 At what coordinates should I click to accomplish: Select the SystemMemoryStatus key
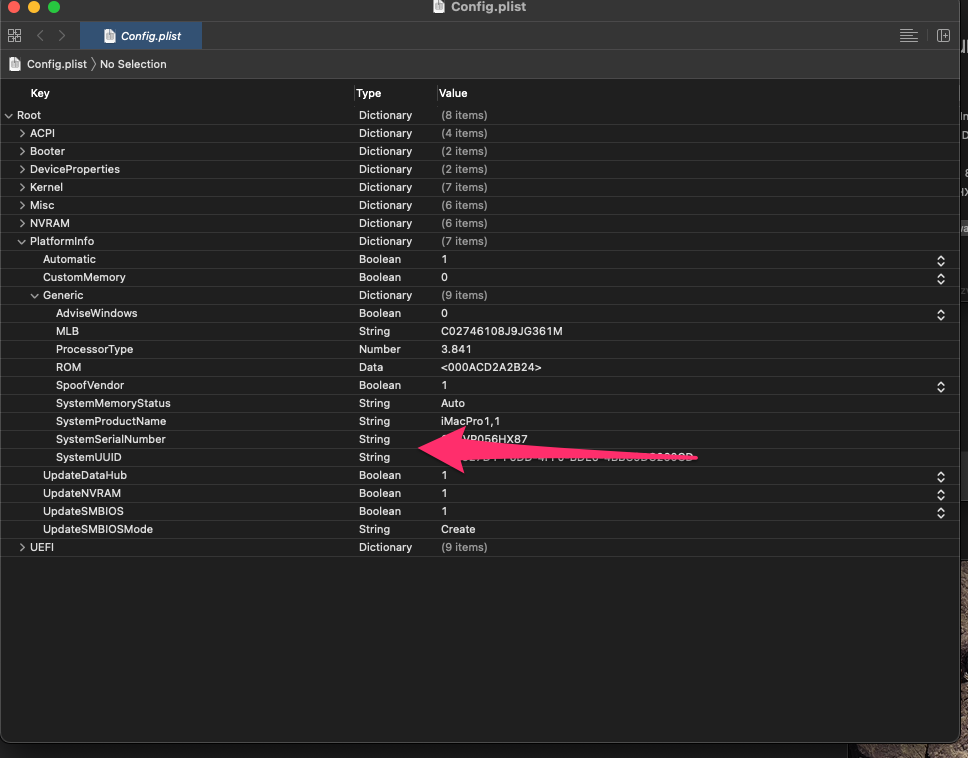coord(113,403)
